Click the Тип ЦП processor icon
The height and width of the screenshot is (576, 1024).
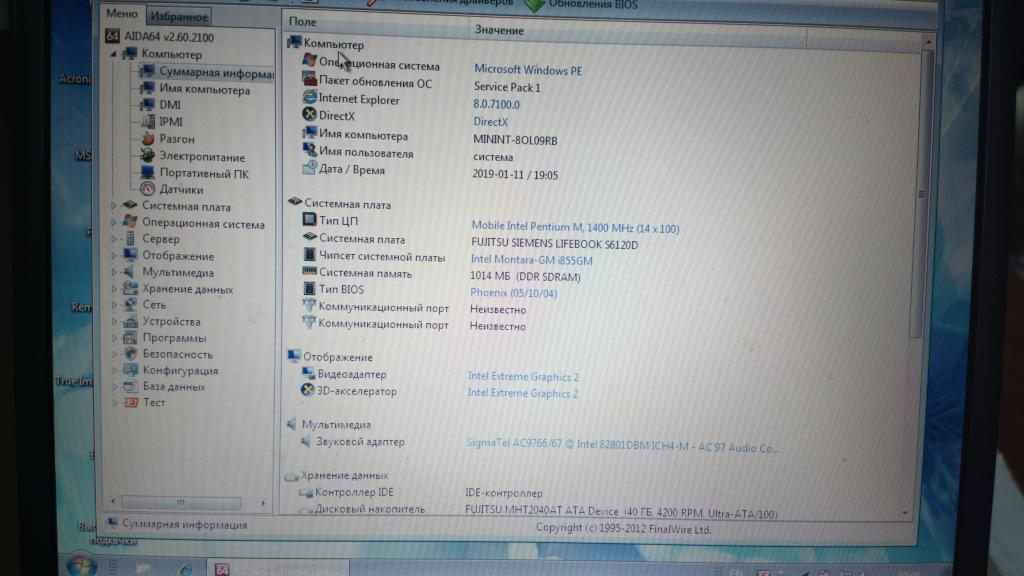click(309, 220)
